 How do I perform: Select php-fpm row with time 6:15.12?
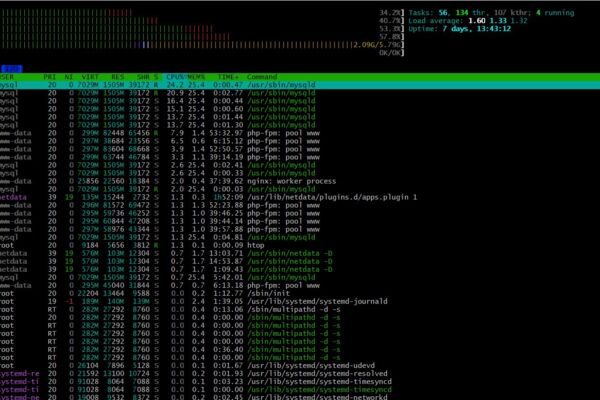(x=300, y=141)
